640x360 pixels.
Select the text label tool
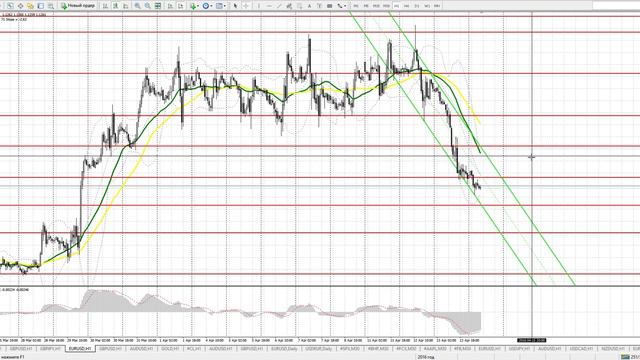319,6
